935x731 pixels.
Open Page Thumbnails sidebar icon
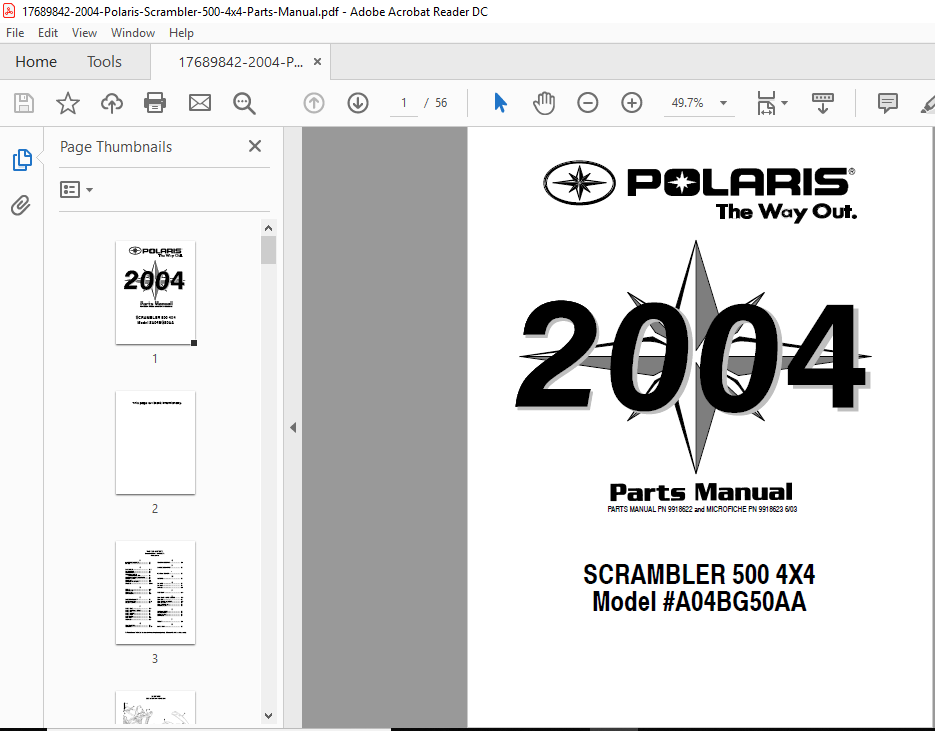tap(21, 160)
